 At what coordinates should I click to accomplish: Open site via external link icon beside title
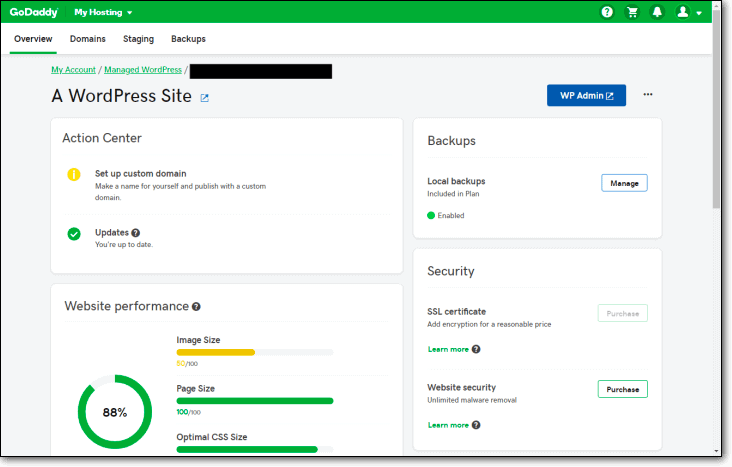[x=205, y=98]
